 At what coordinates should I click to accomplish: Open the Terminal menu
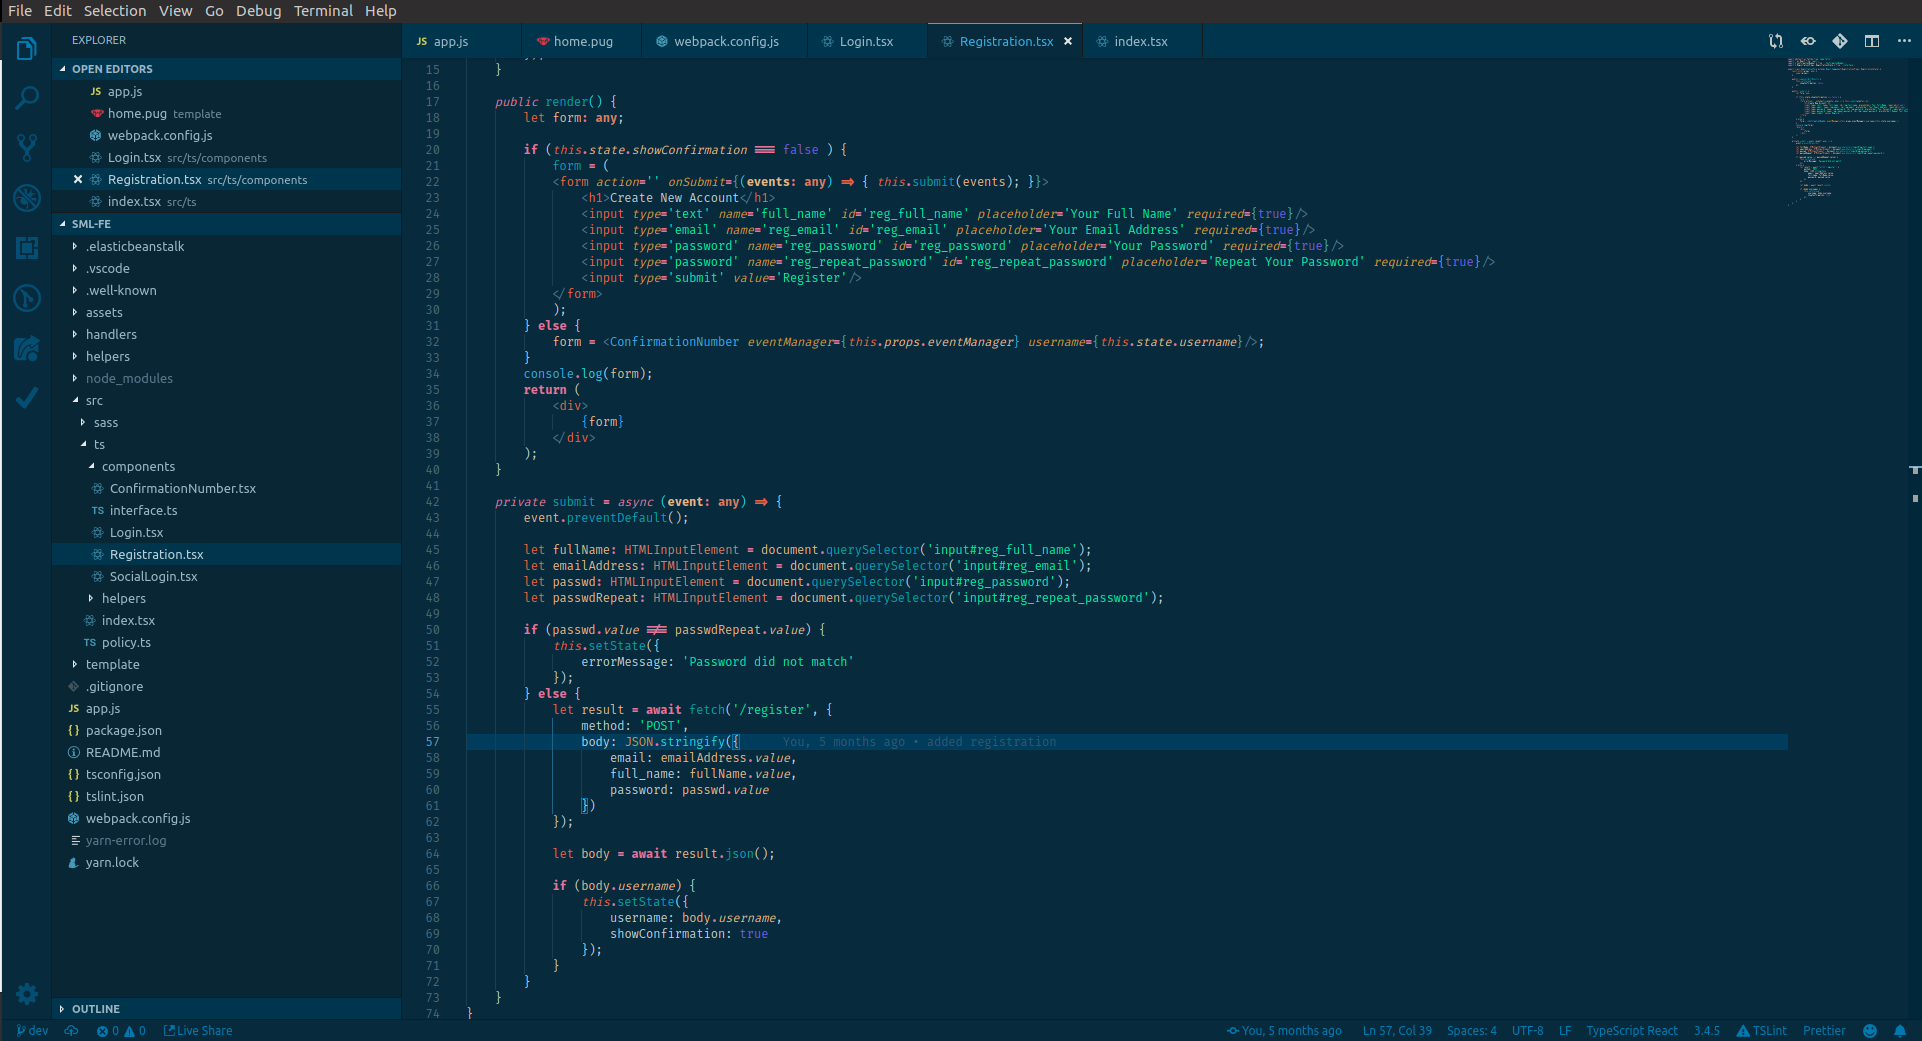(323, 11)
